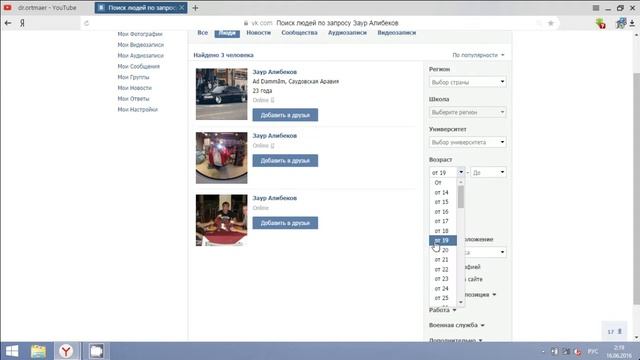Choose от 25 in age list
Screen dimensions: 640x360
pos(443,298)
